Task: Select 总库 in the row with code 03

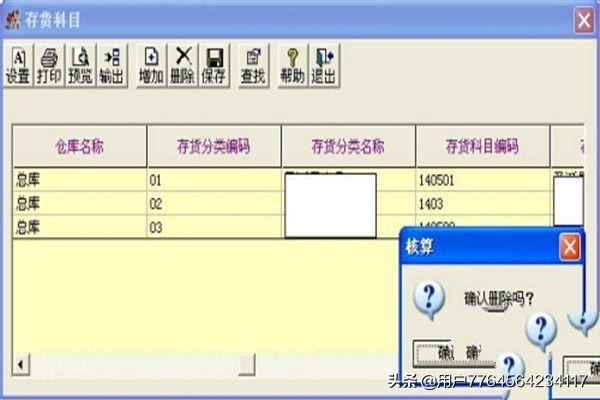Action: click(80, 227)
